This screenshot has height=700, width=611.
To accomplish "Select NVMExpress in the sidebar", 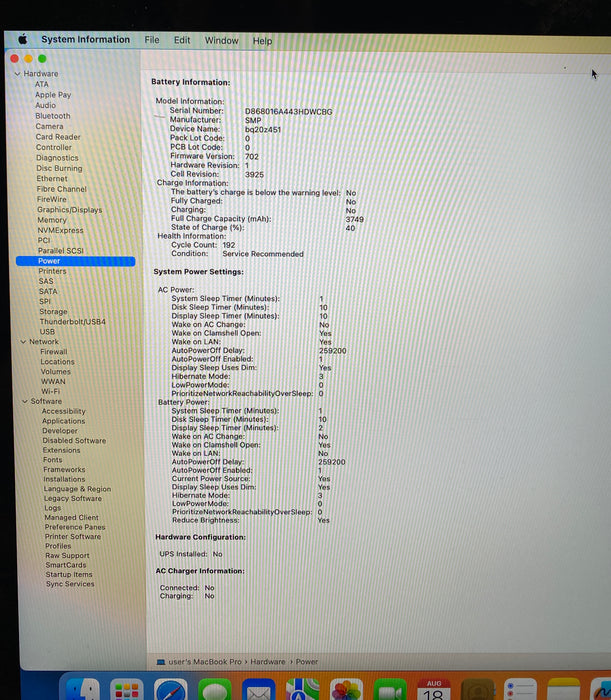I will pyautogui.click(x=60, y=230).
